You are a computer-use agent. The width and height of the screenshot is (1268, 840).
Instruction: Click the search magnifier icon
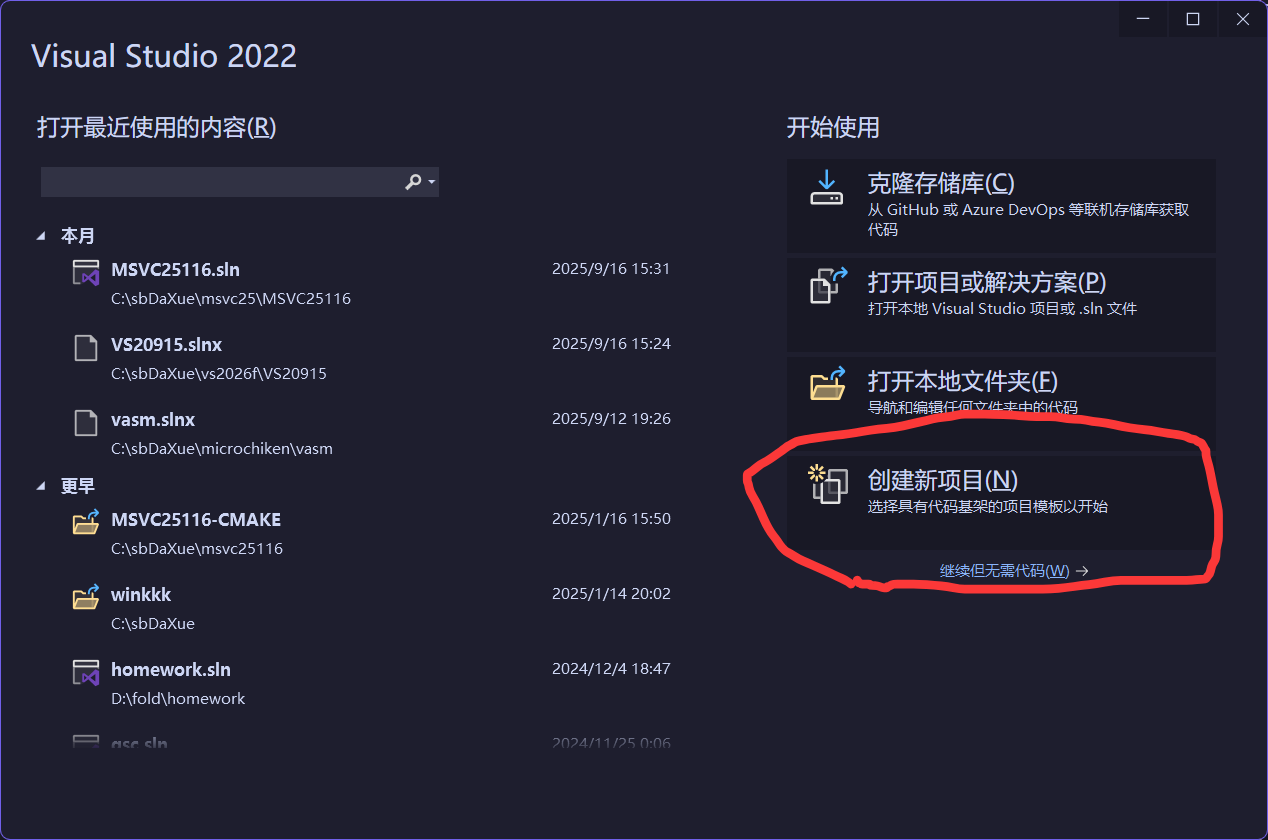pyautogui.click(x=413, y=182)
